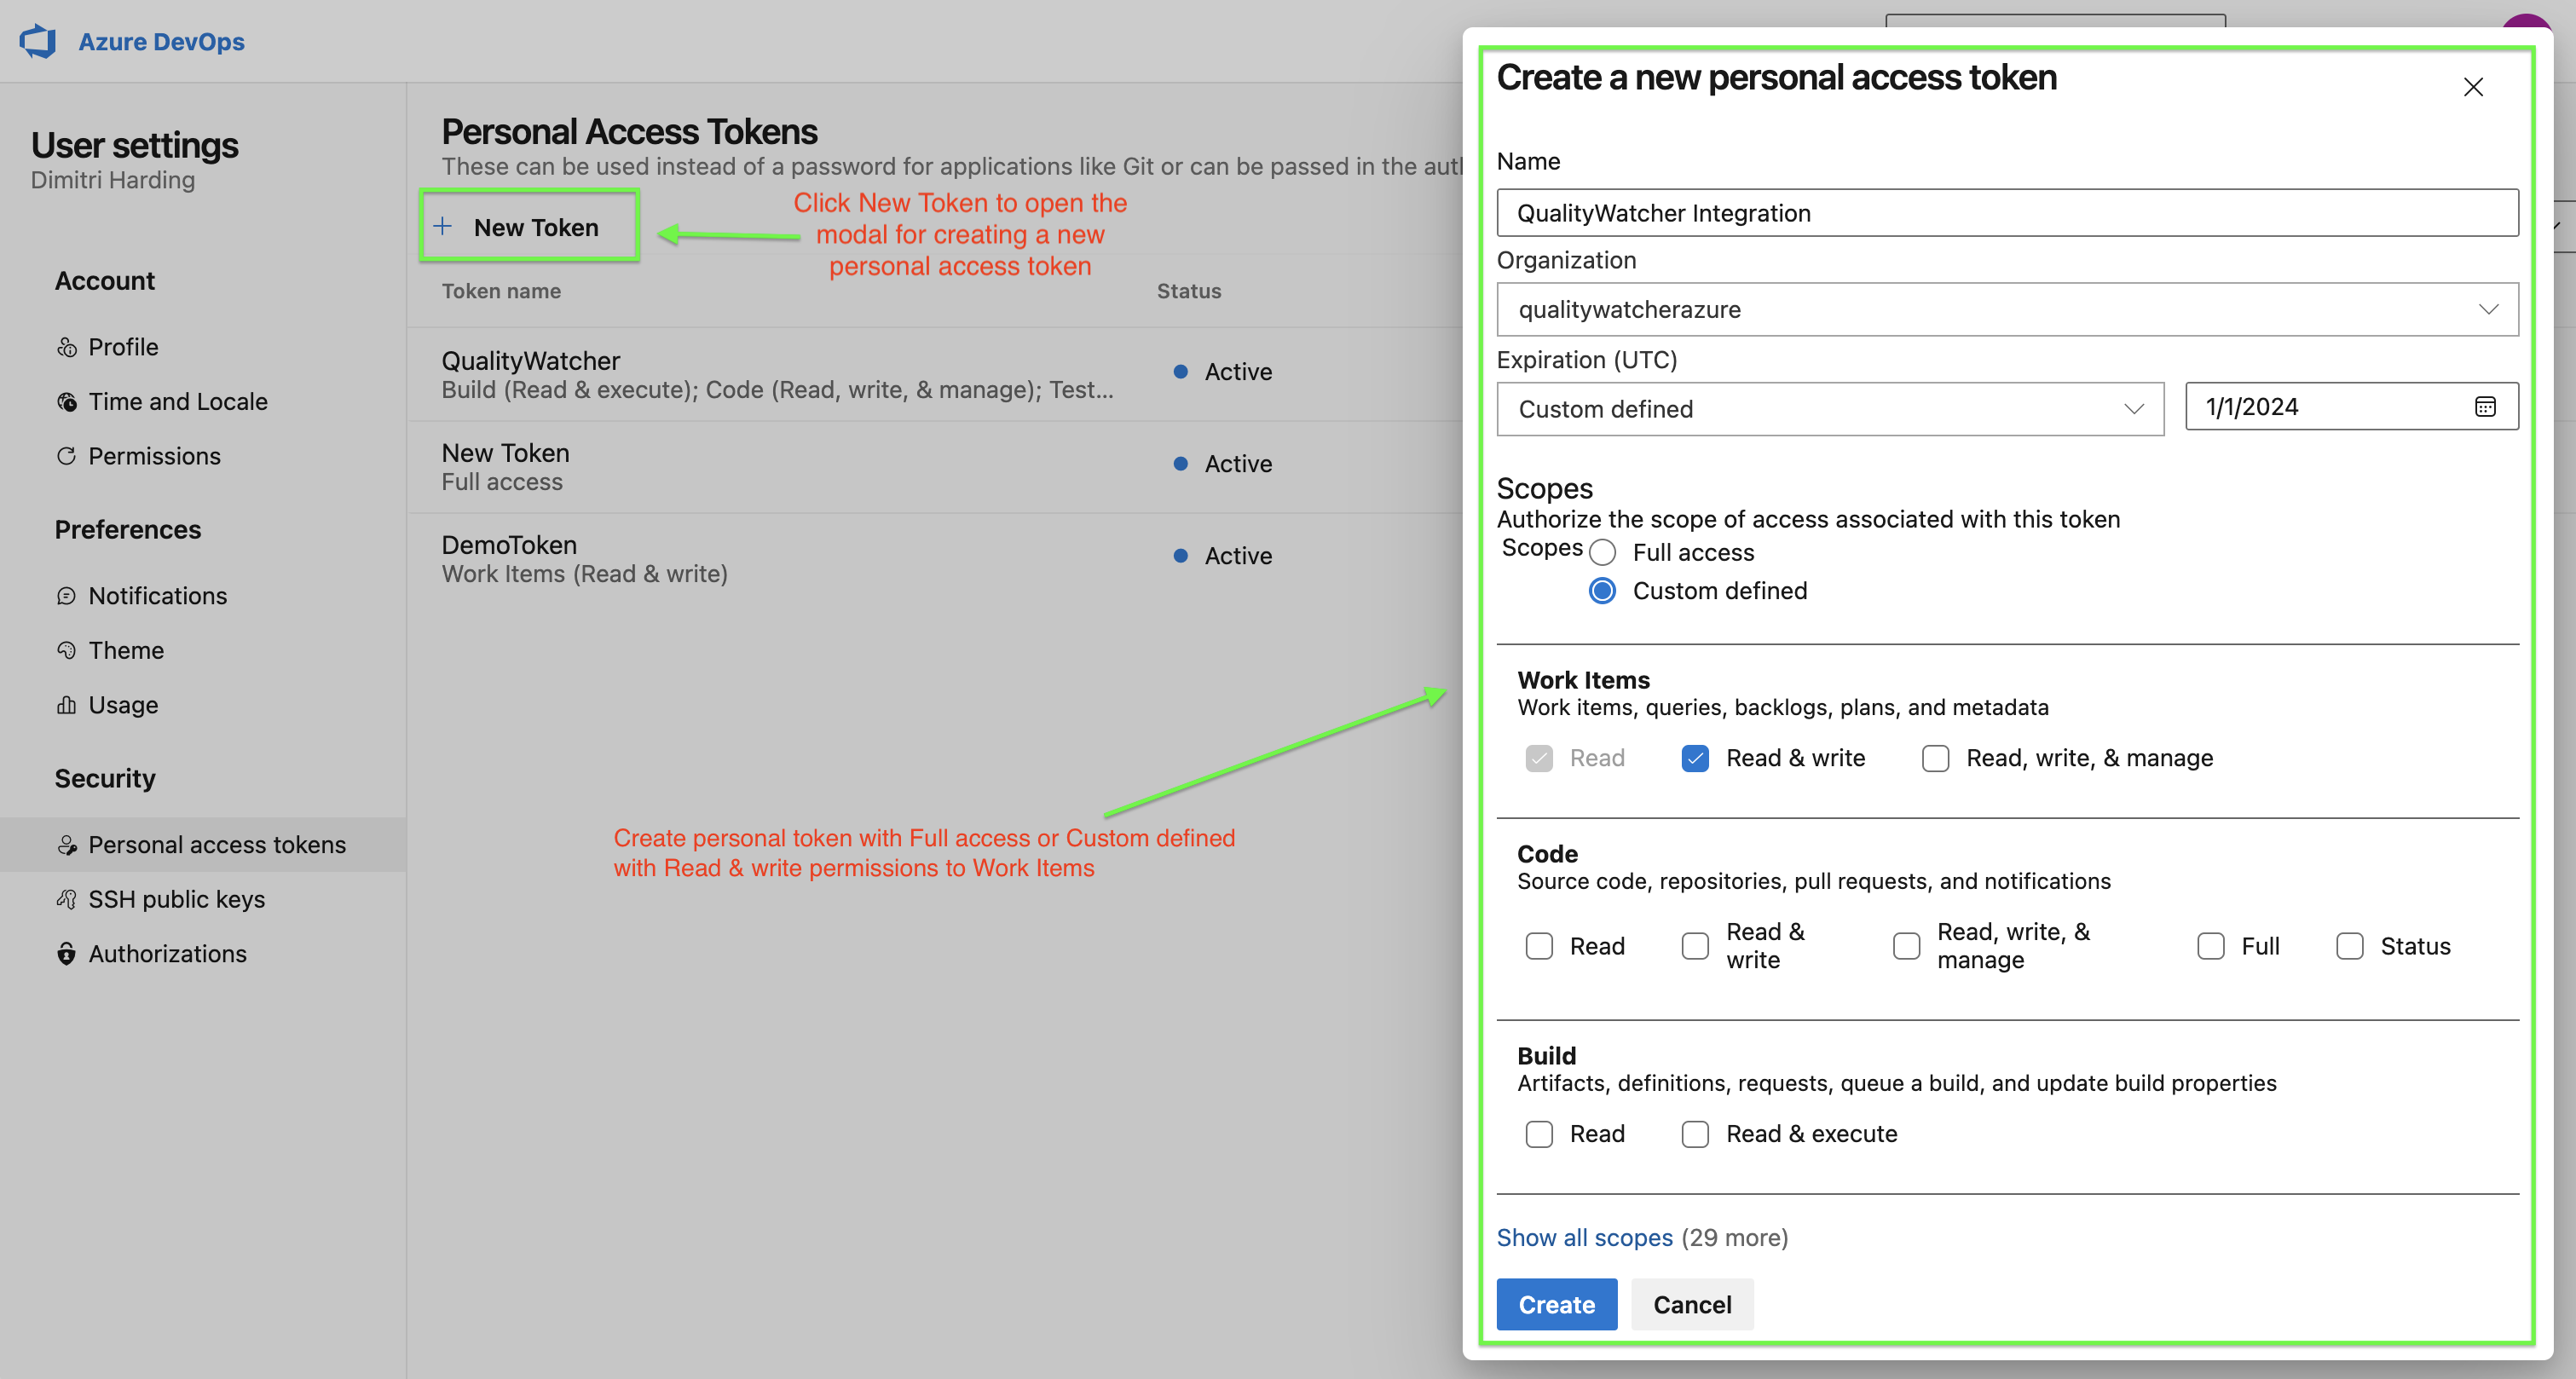The image size is (2576, 1379).
Task: Click the Profile icon in sidebar
Action: (x=67, y=347)
